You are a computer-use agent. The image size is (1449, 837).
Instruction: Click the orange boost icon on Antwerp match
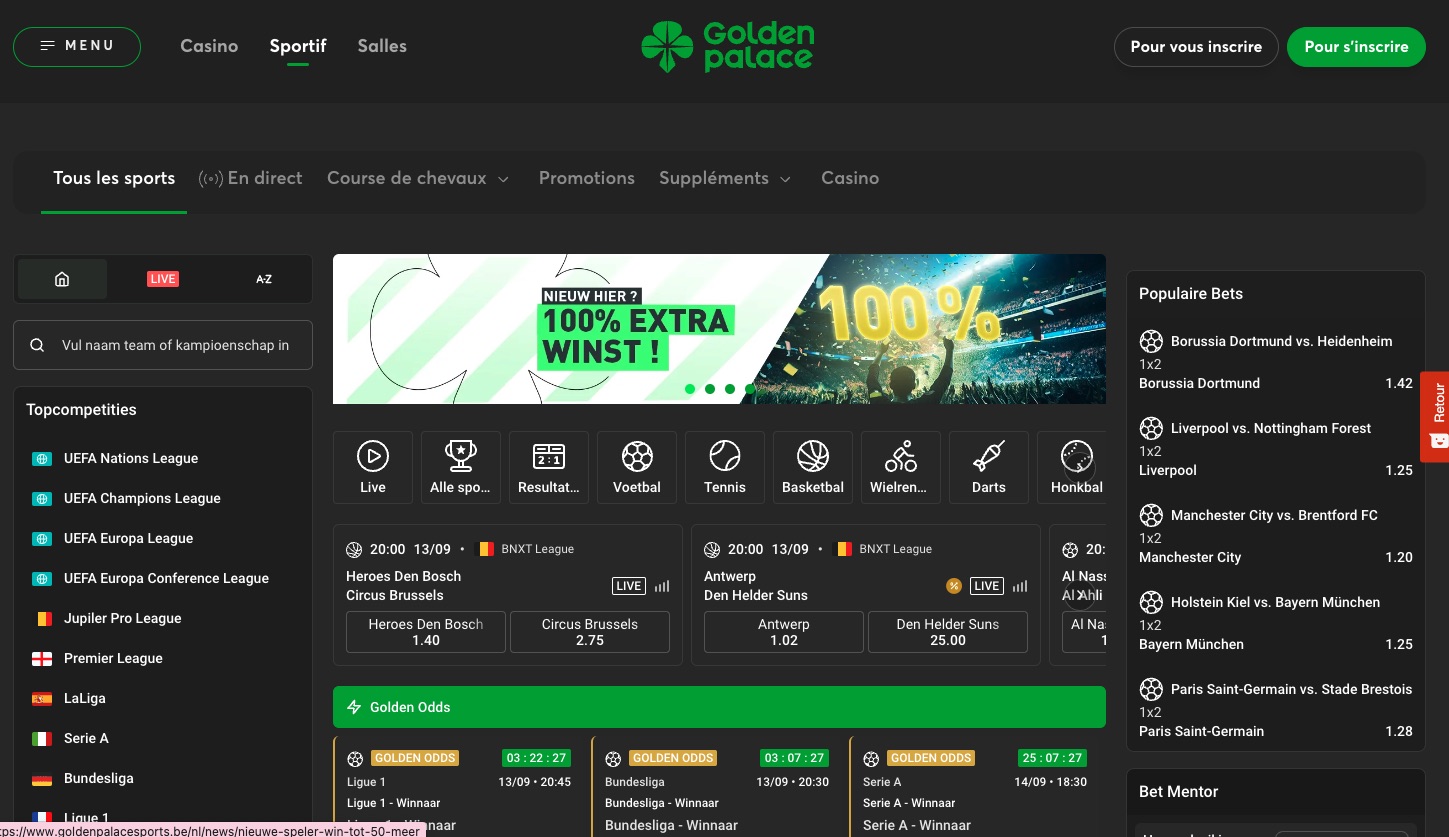(x=954, y=586)
